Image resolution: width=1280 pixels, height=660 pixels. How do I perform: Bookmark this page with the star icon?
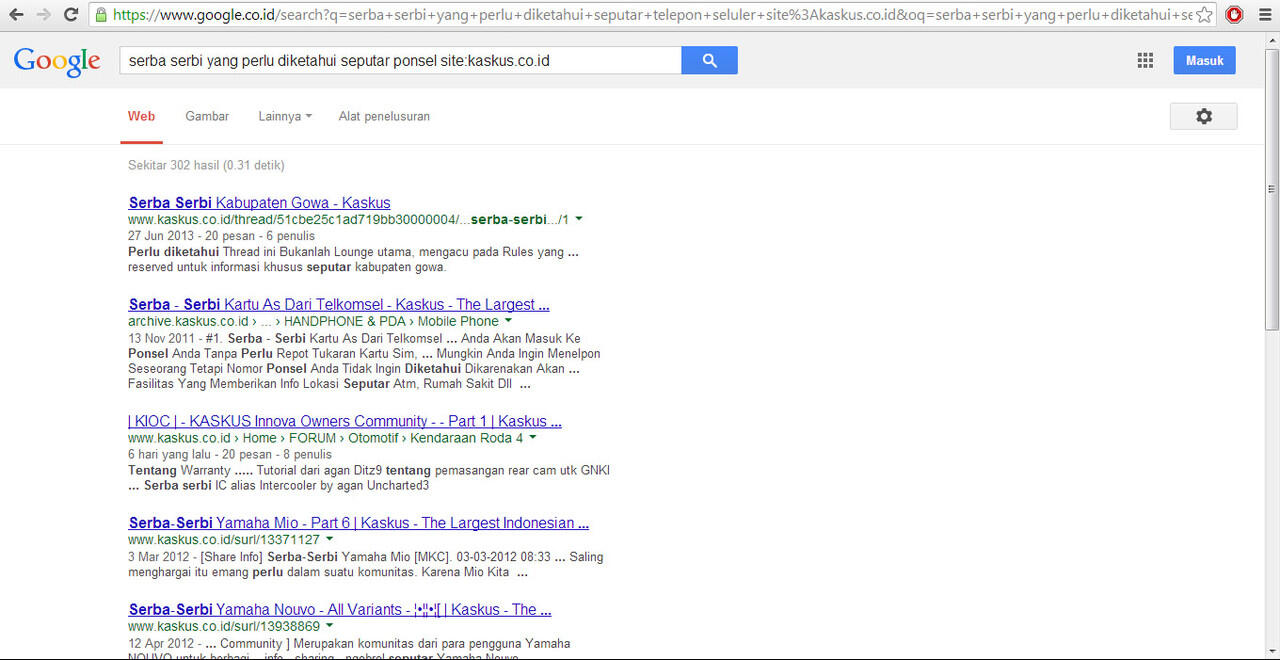pos(1204,15)
